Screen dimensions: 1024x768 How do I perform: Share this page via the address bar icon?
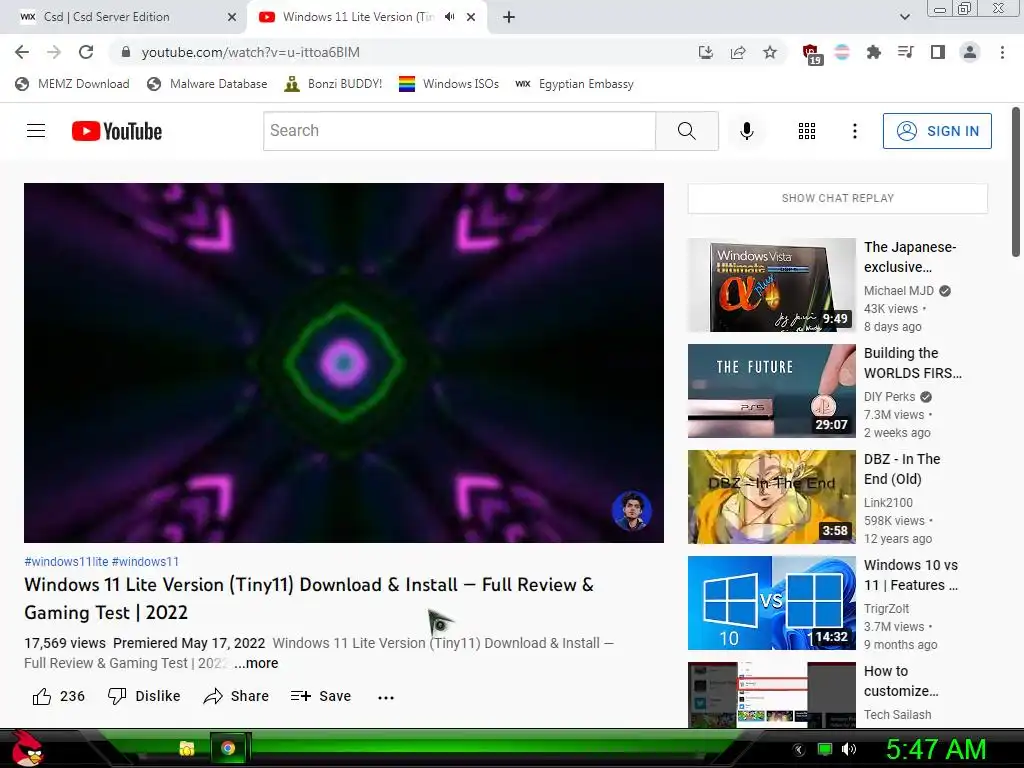pyautogui.click(x=738, y=52)
